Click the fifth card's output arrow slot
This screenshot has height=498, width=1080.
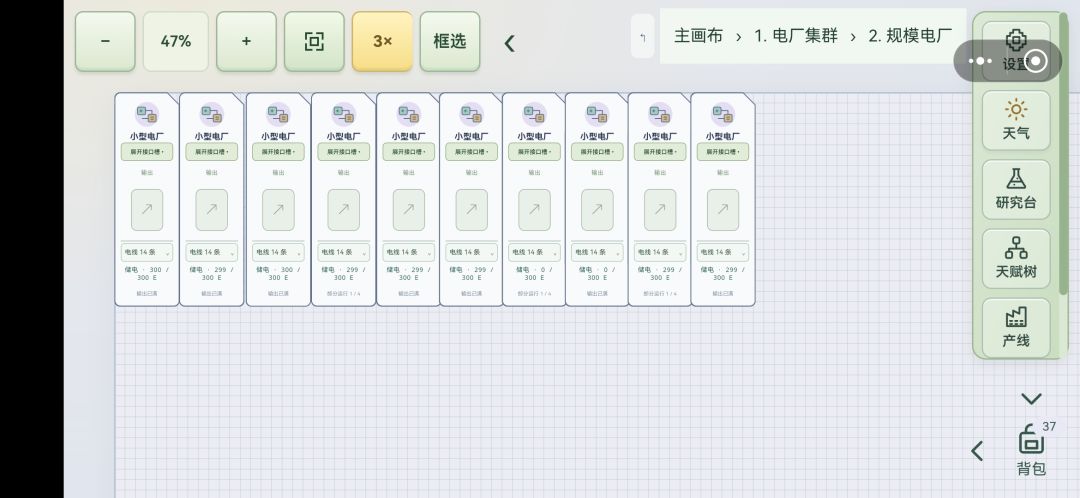pyautogui.click(x=408, y=210)
